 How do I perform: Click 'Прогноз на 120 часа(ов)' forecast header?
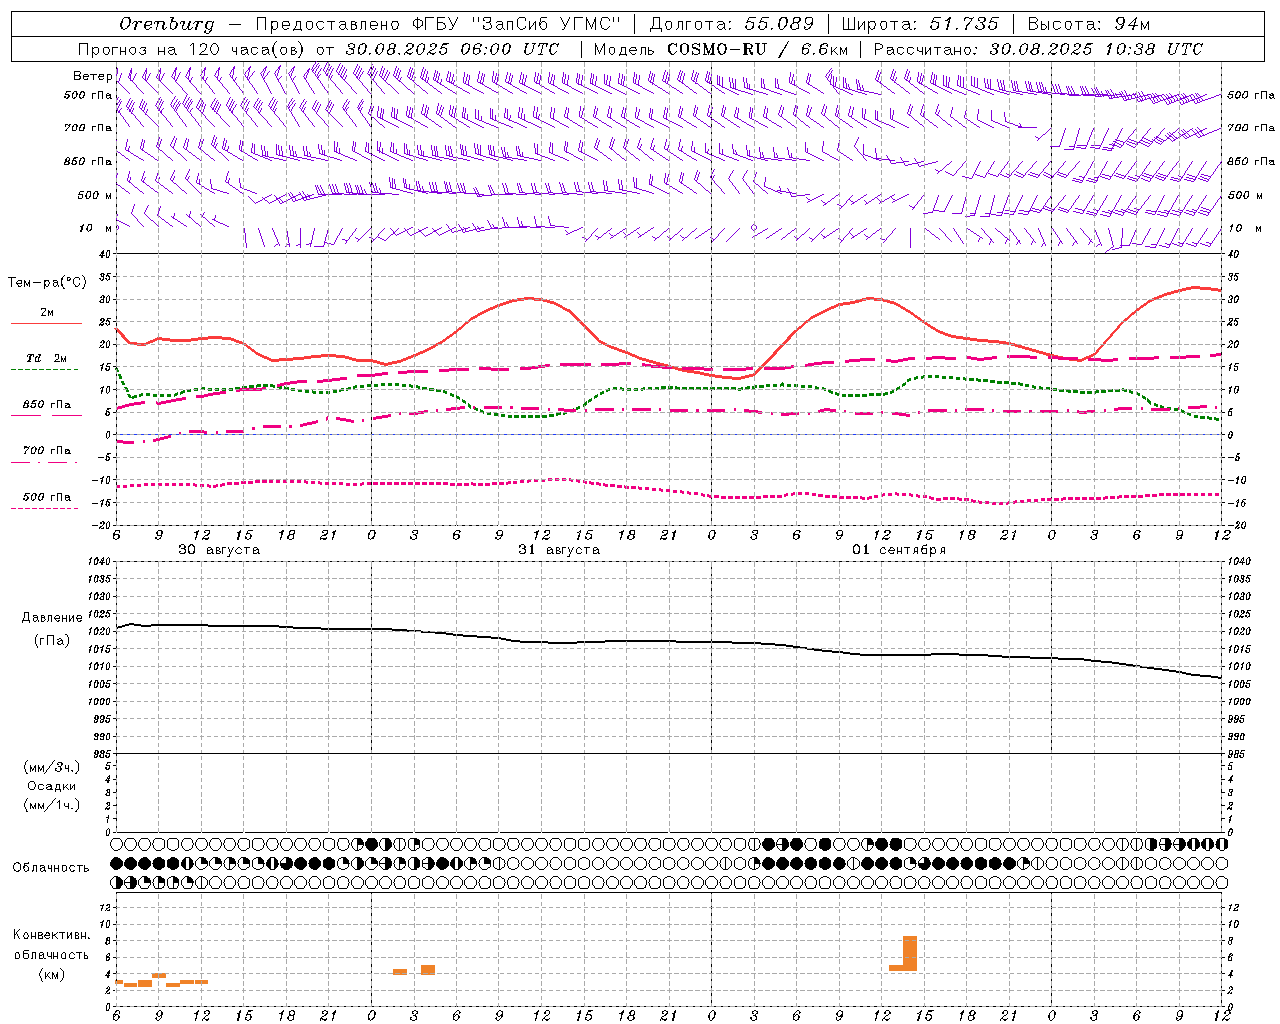[192, 49]
